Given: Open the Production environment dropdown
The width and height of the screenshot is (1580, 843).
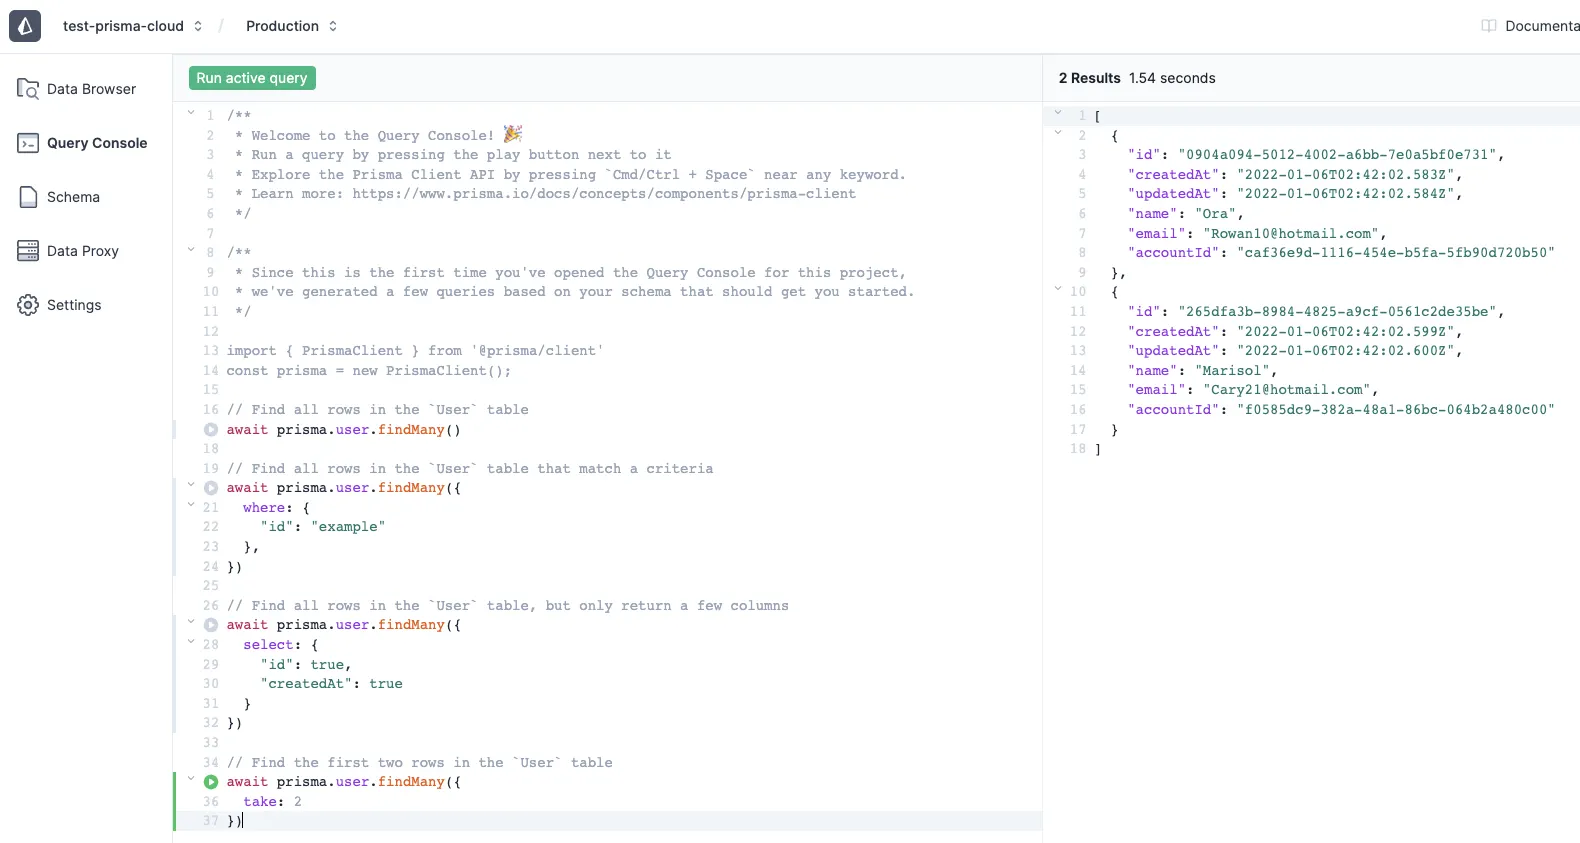Looking at the screenshot, I should pyautogui.click(x=292, y=26).
